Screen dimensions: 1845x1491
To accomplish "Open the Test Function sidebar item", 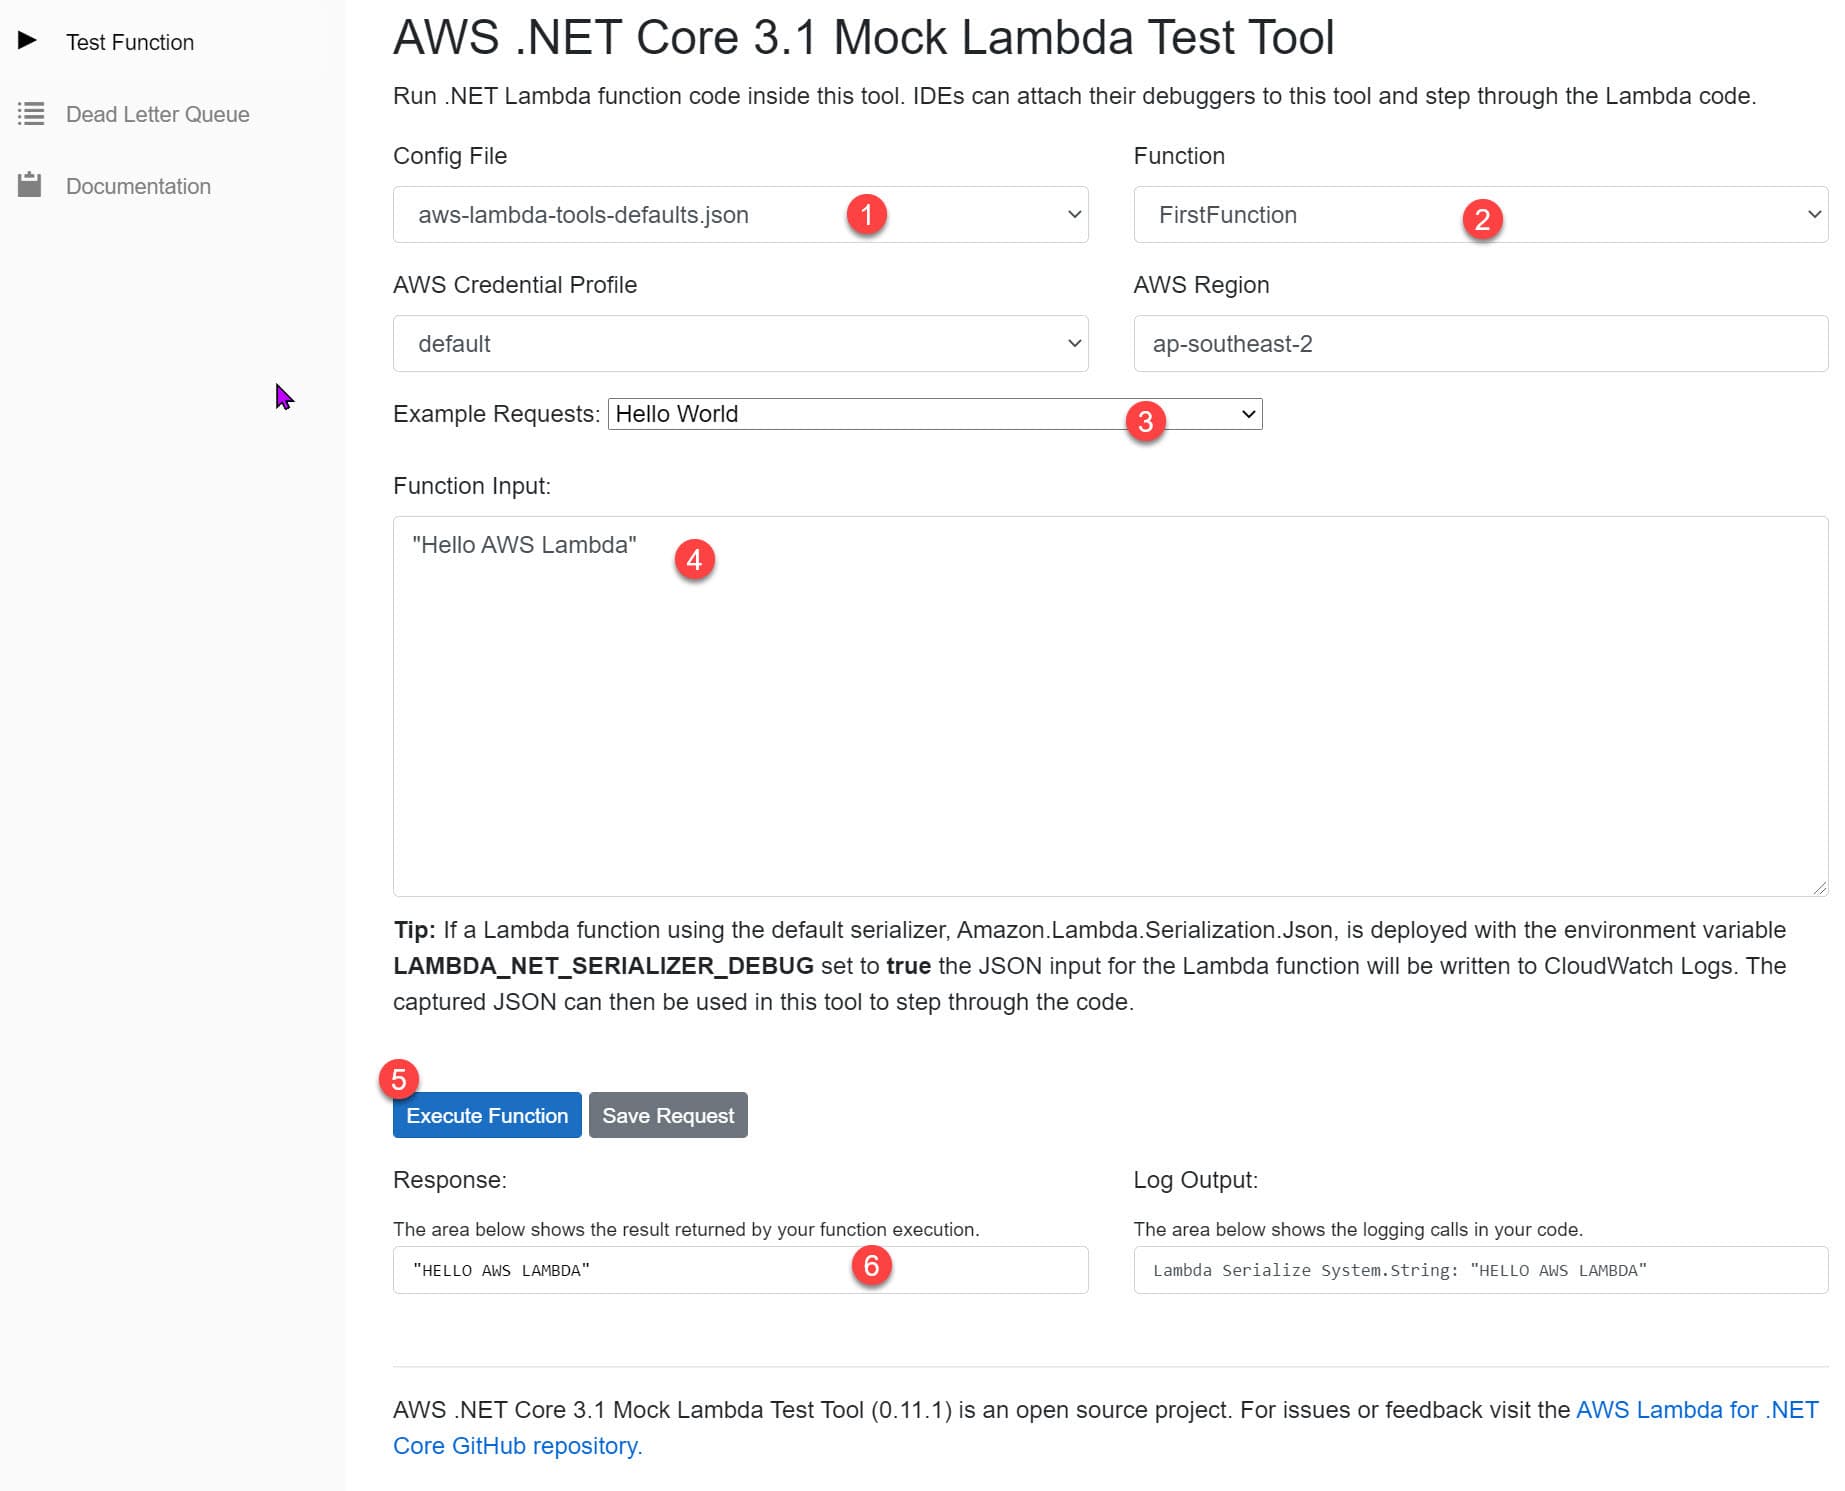I will [130, 42].
